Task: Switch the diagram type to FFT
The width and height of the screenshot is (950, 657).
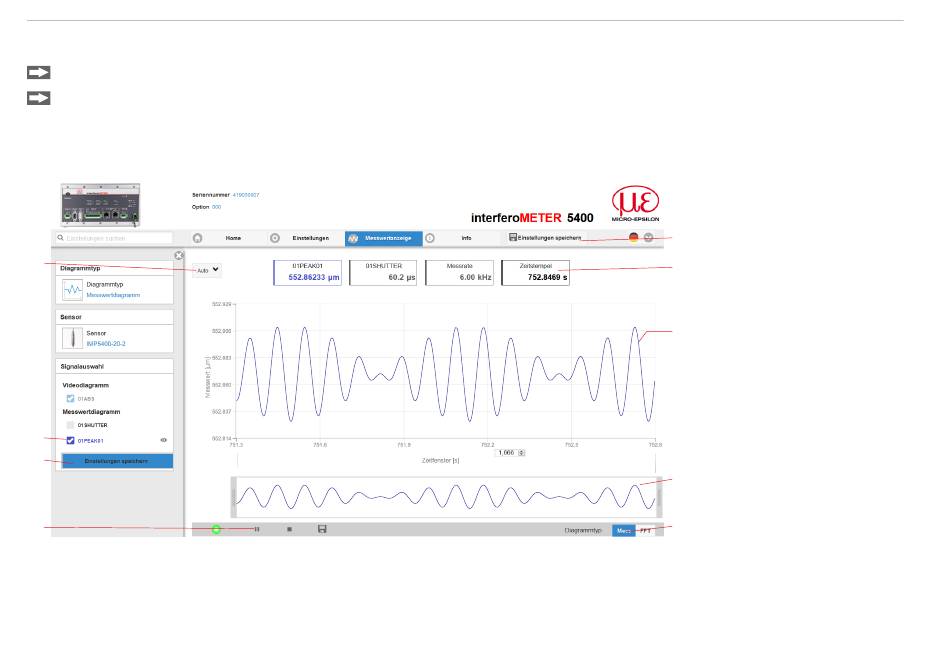Action: coord(646,530)
